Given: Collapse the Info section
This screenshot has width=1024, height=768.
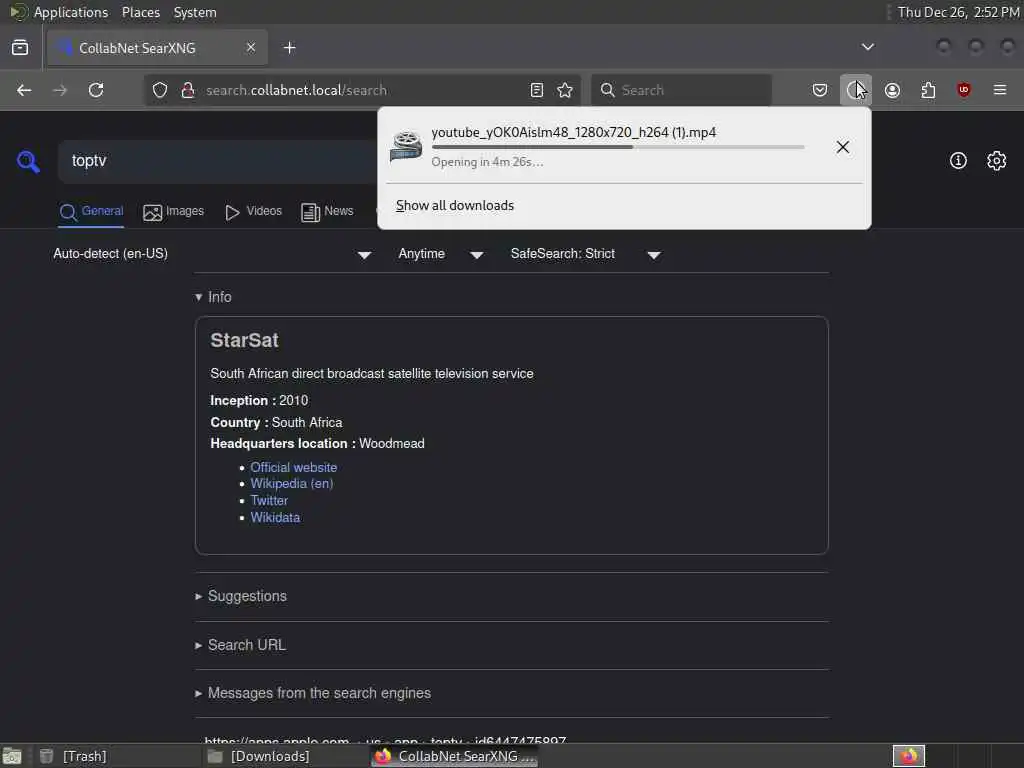Looking at the screenshot, I should tap(213, 297).
